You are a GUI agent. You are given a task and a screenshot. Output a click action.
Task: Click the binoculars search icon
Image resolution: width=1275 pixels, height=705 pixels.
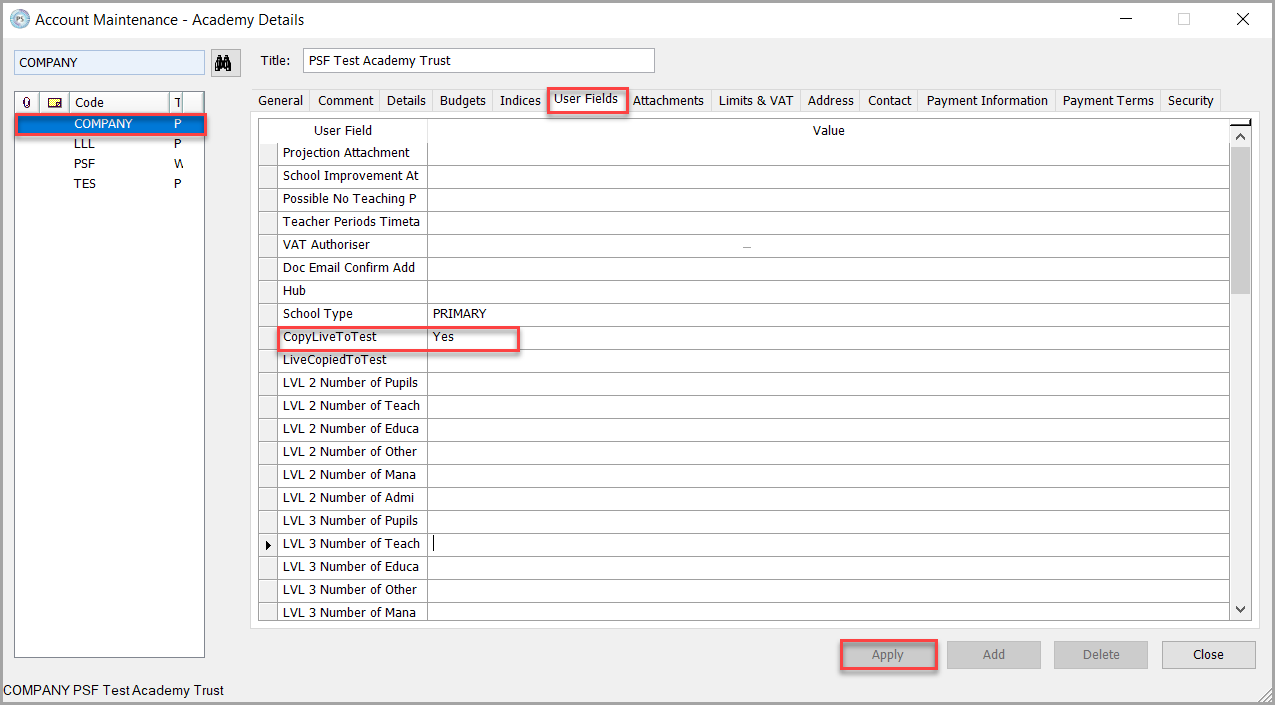point(225,63)
